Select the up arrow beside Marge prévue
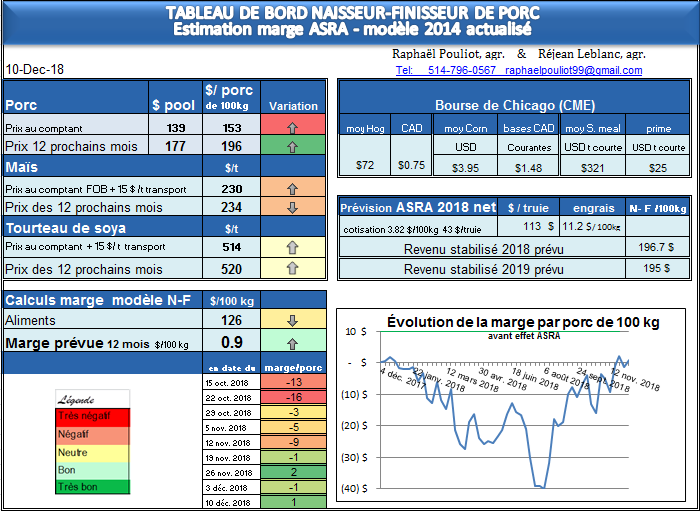Viewport: 700px width, 511px height. tap(293, 343)
